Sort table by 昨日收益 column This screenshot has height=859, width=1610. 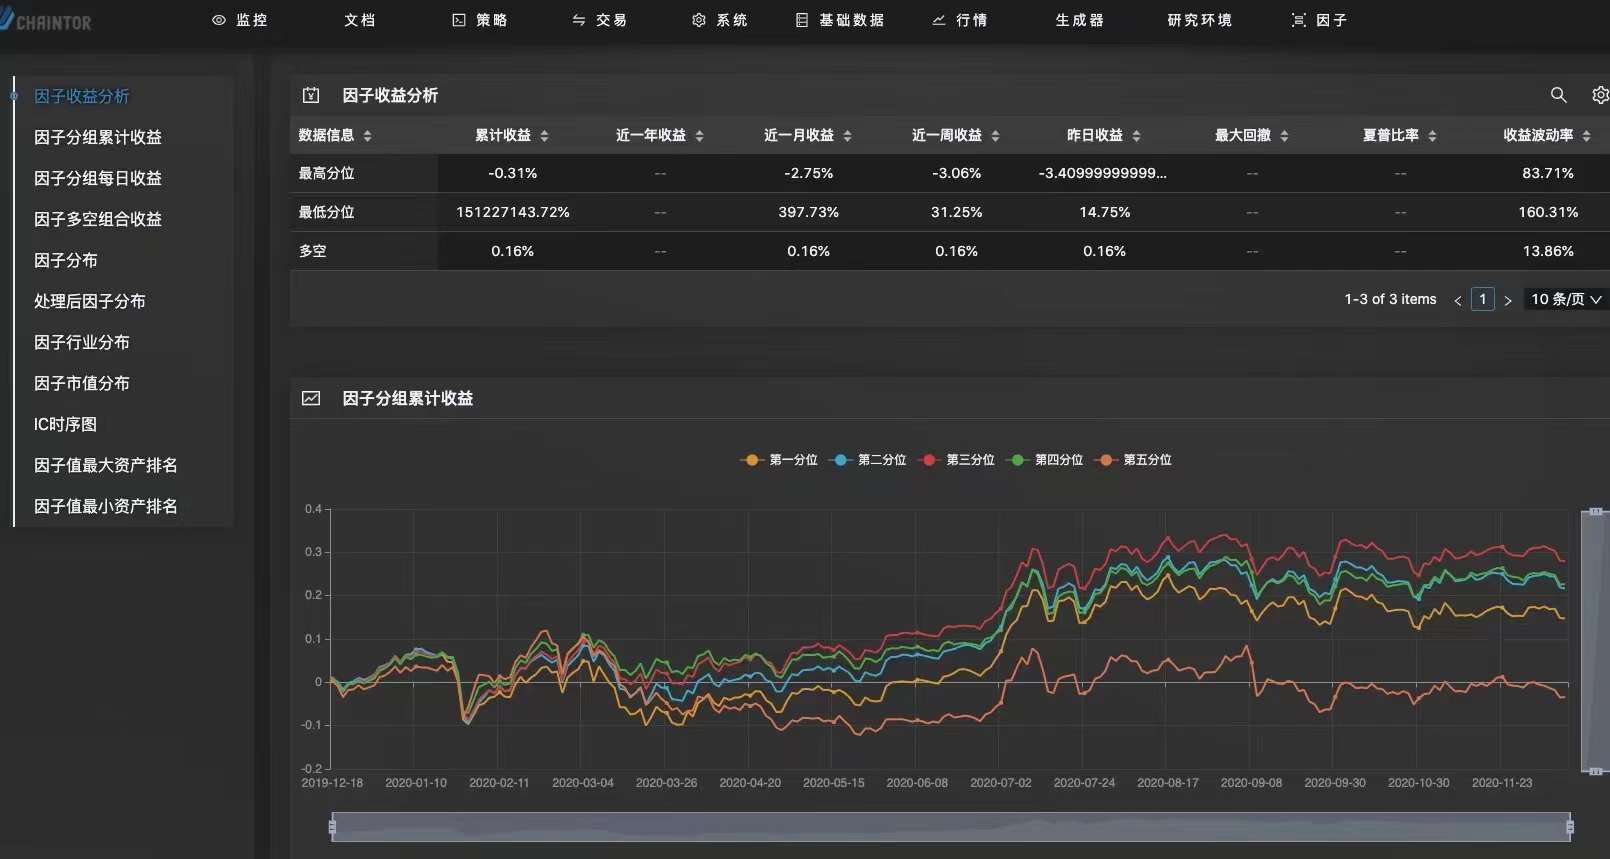click(1136, 136)
